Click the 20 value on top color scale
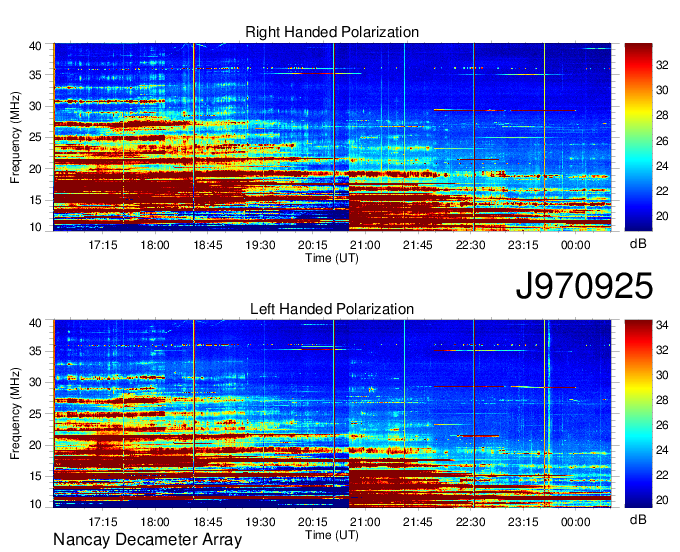This screenshot has height=552, width=680. 662,216
